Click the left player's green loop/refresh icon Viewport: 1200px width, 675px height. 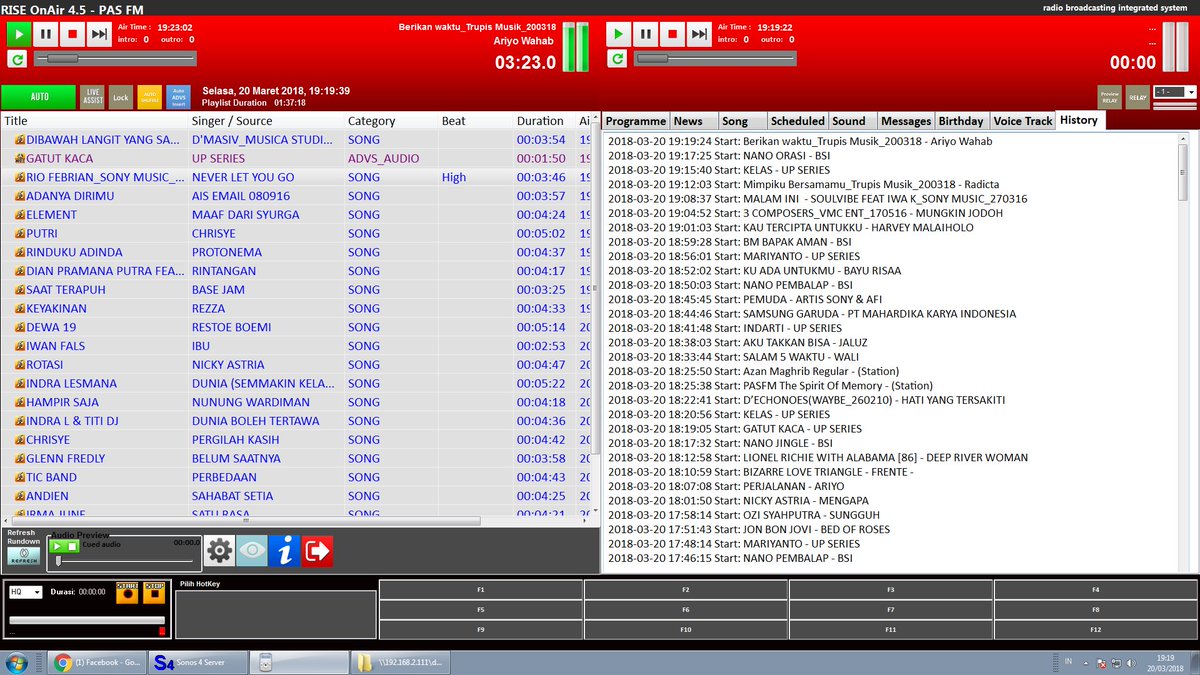[17, 59]
